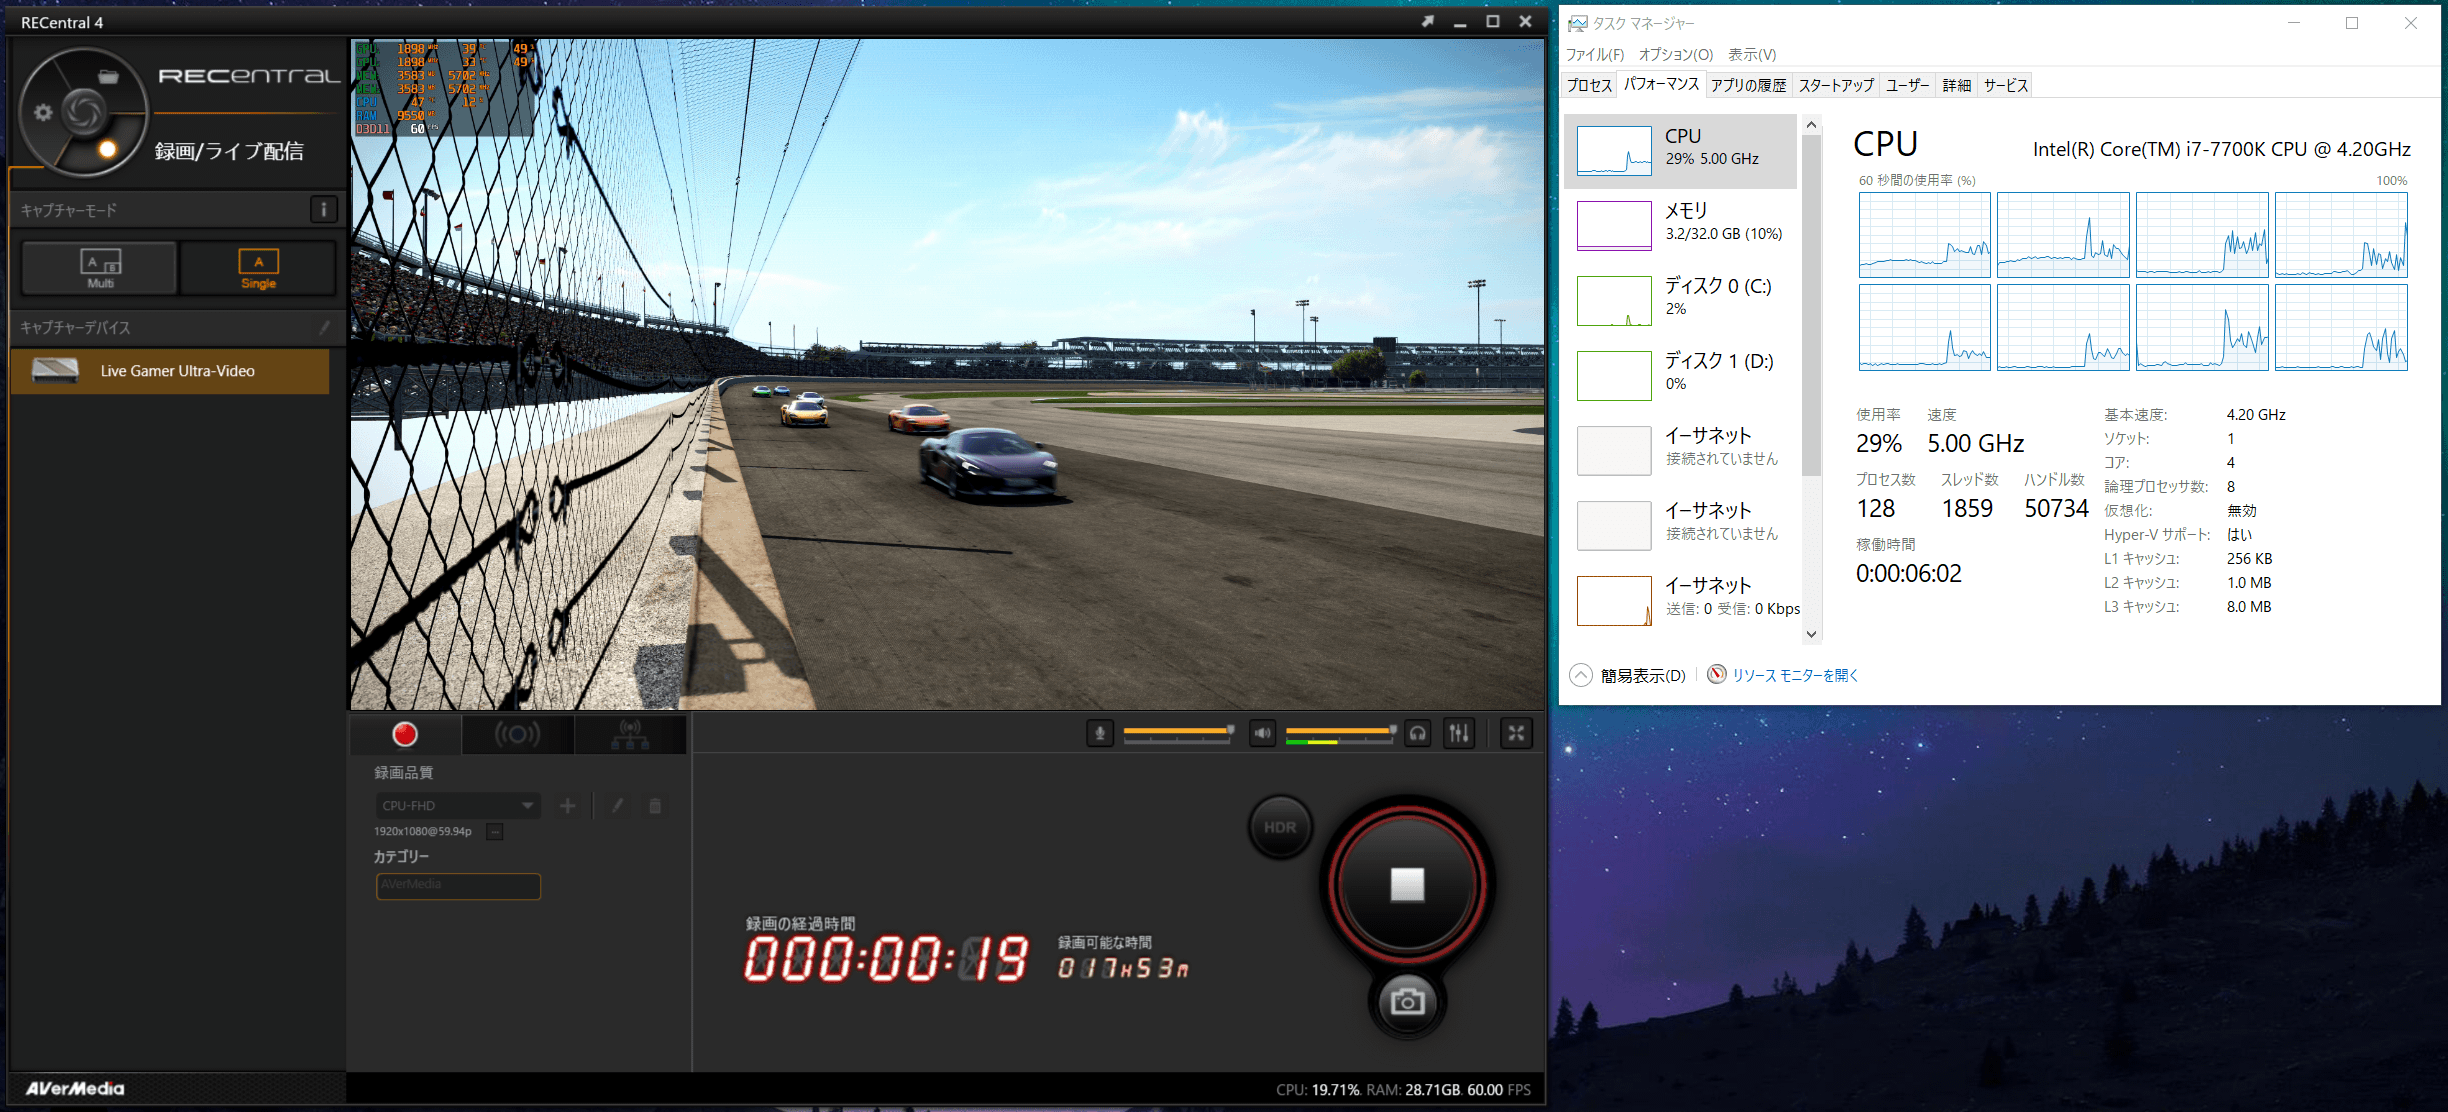The image size is (2448, 1112).
Task: Click the AVerMedia logo
Action: (x=75, y=1089)
